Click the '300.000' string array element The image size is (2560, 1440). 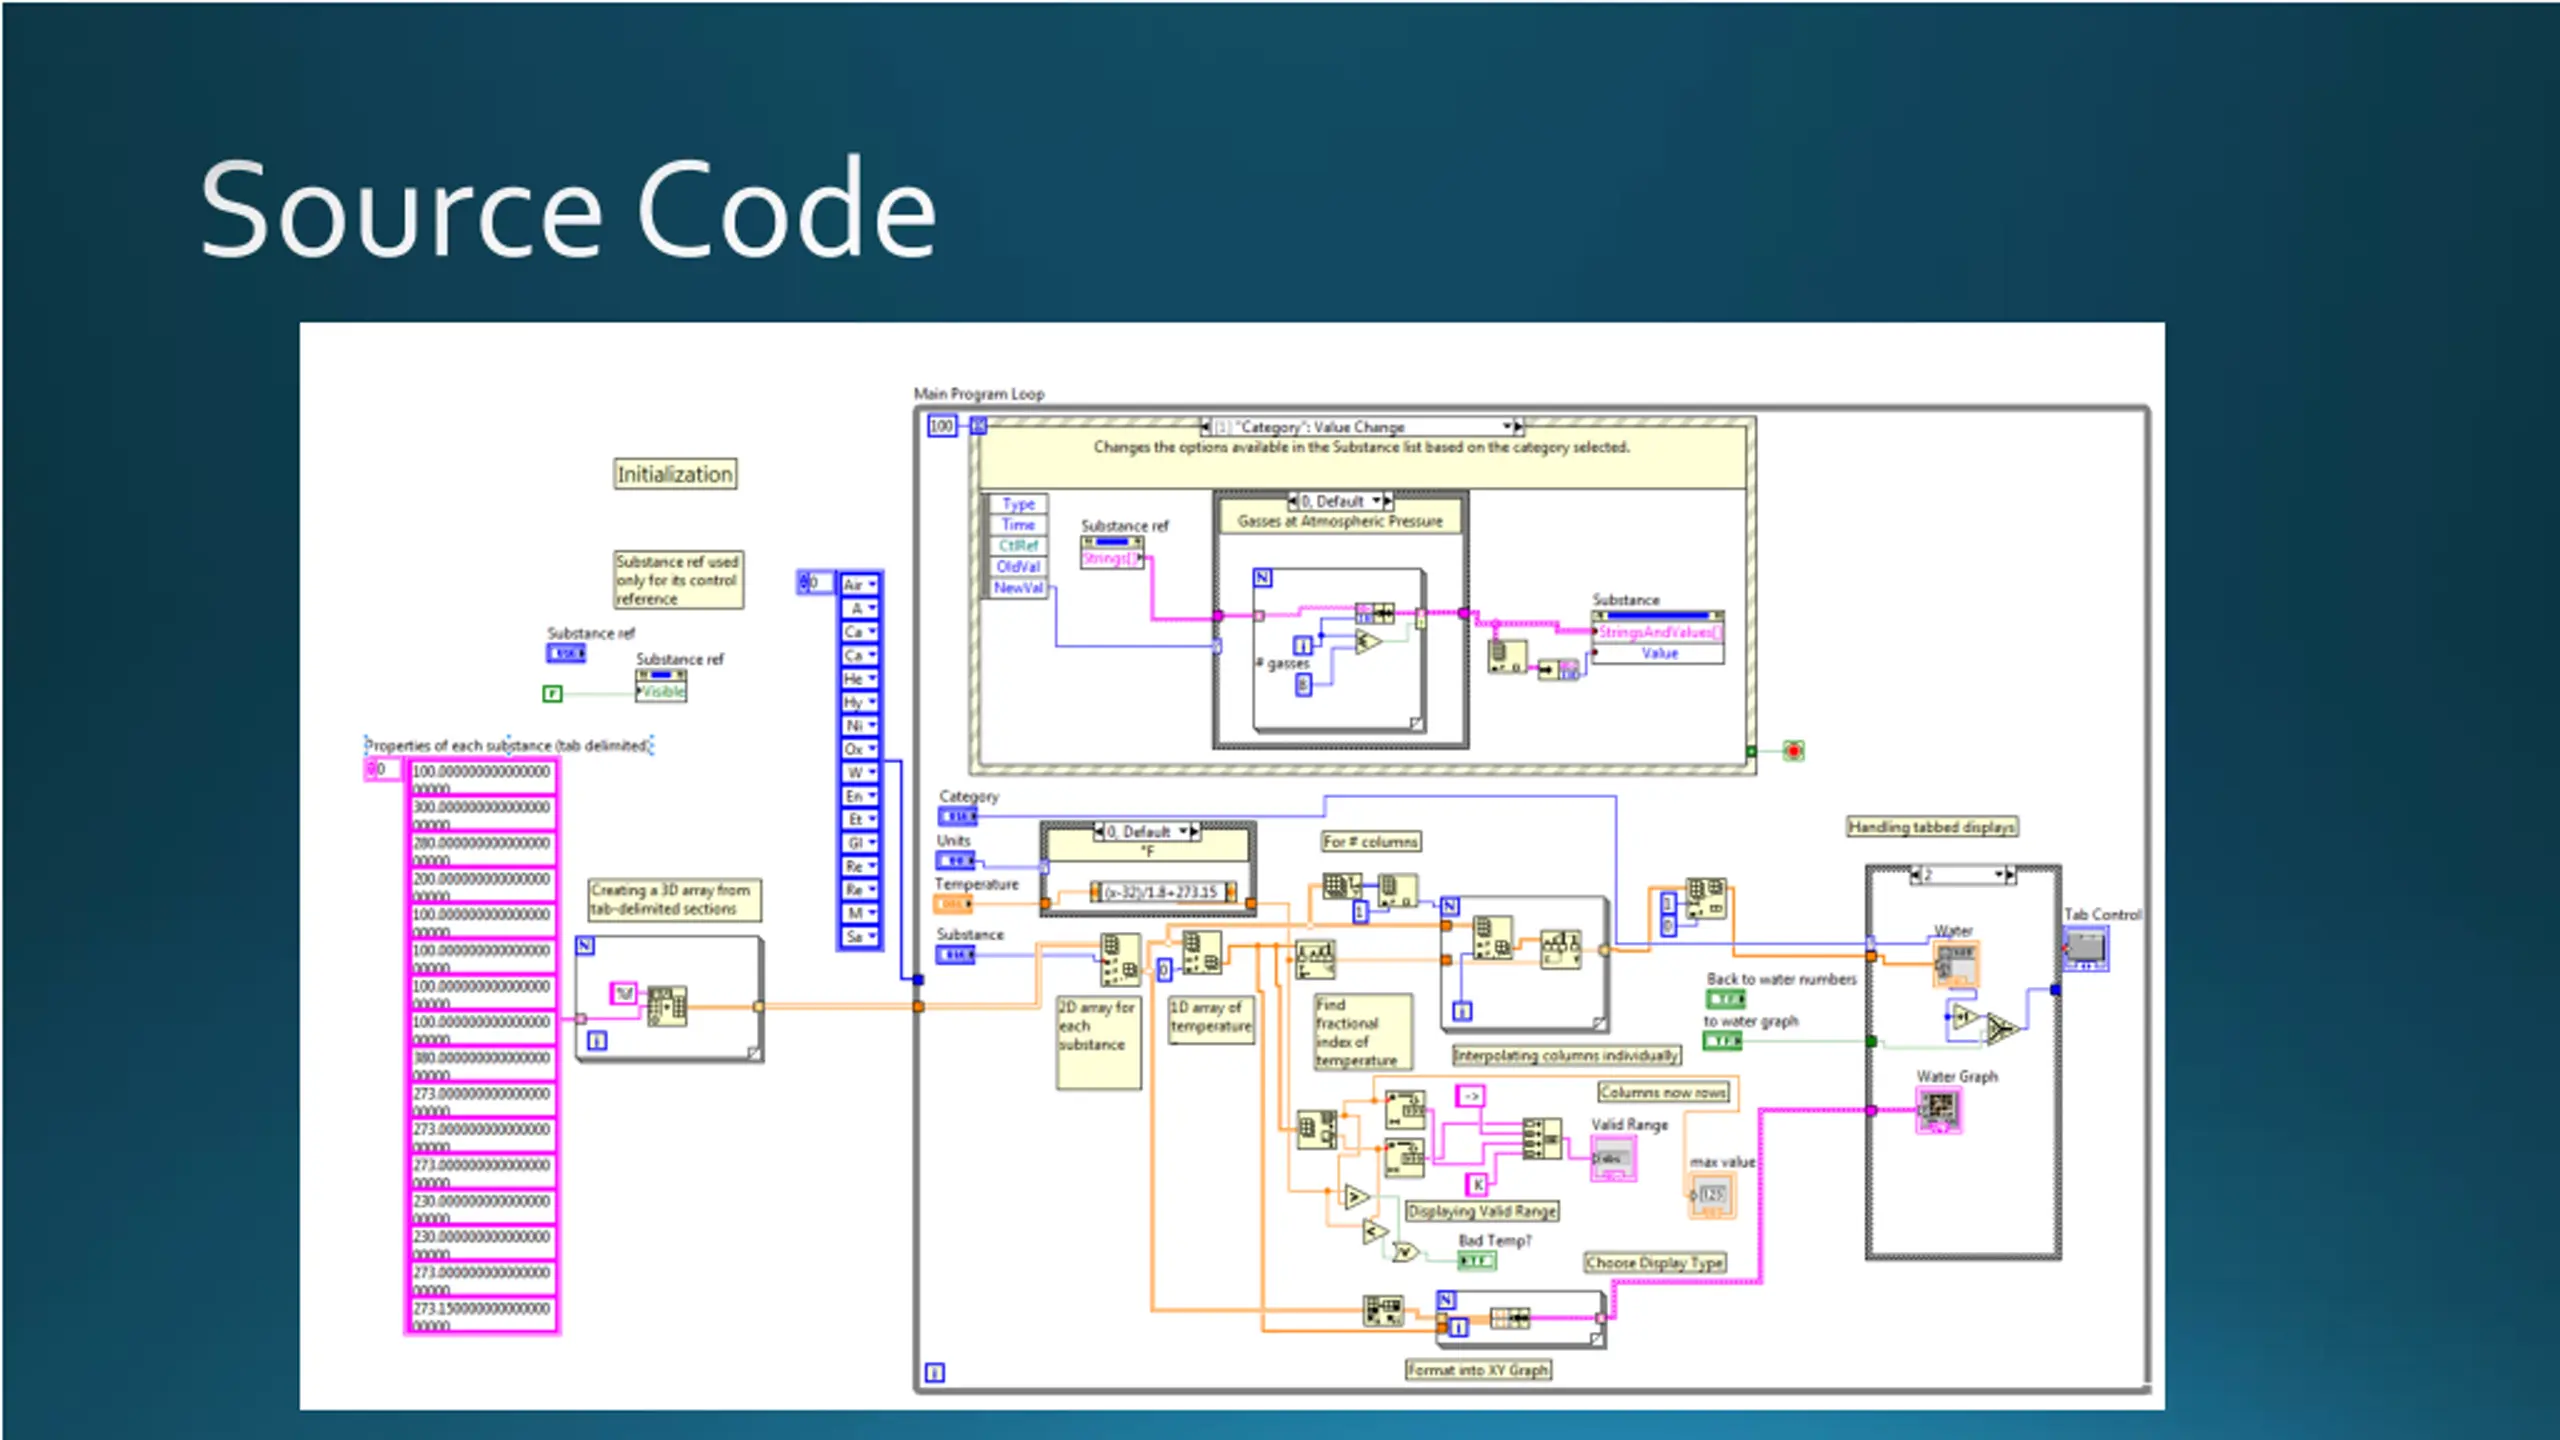tap(482, 814)
